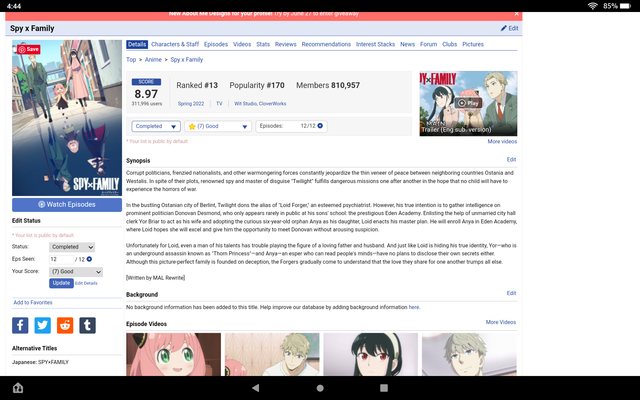Open Characters & Staff tab
The width and height of the screenshot is (640, 400).
coord(175,44)
